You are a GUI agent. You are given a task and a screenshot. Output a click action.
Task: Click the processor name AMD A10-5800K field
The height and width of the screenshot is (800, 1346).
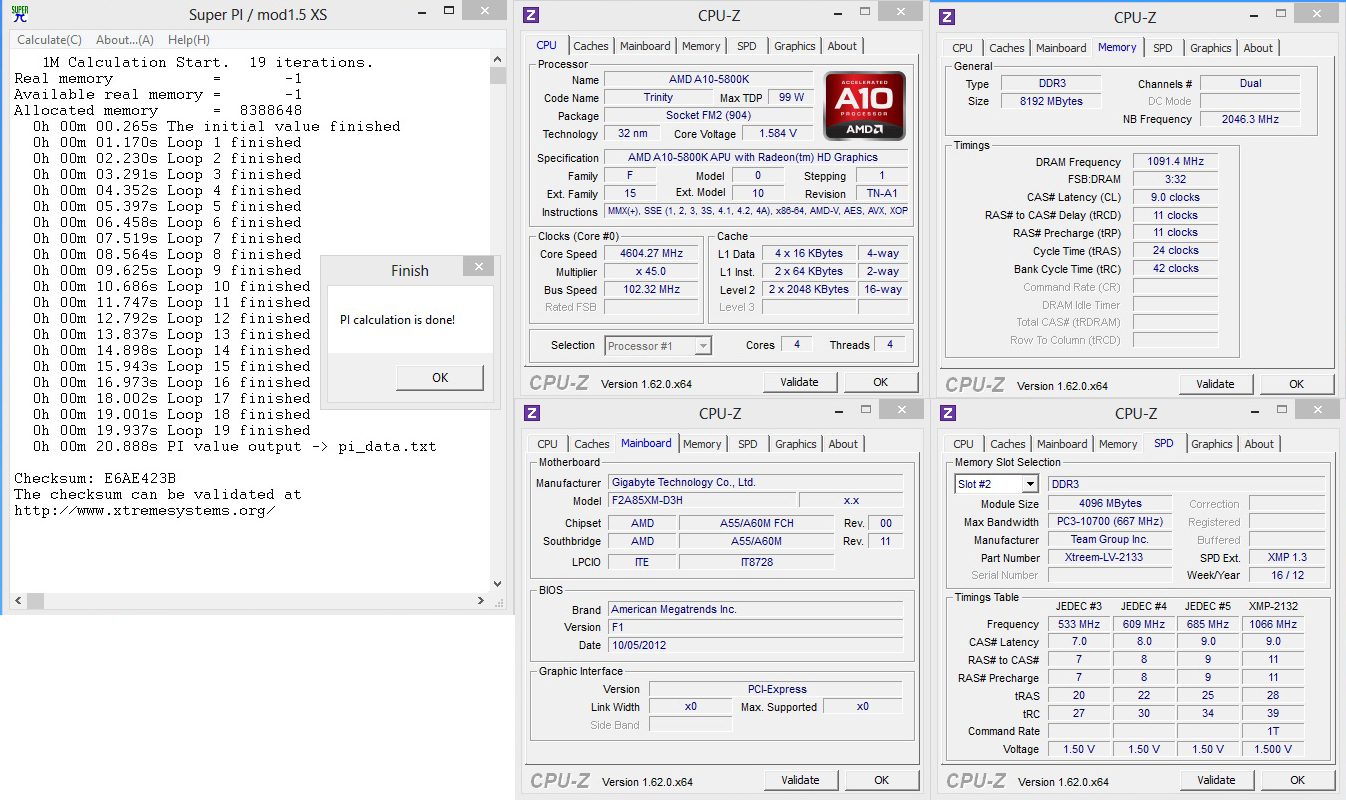click(709, 80)
